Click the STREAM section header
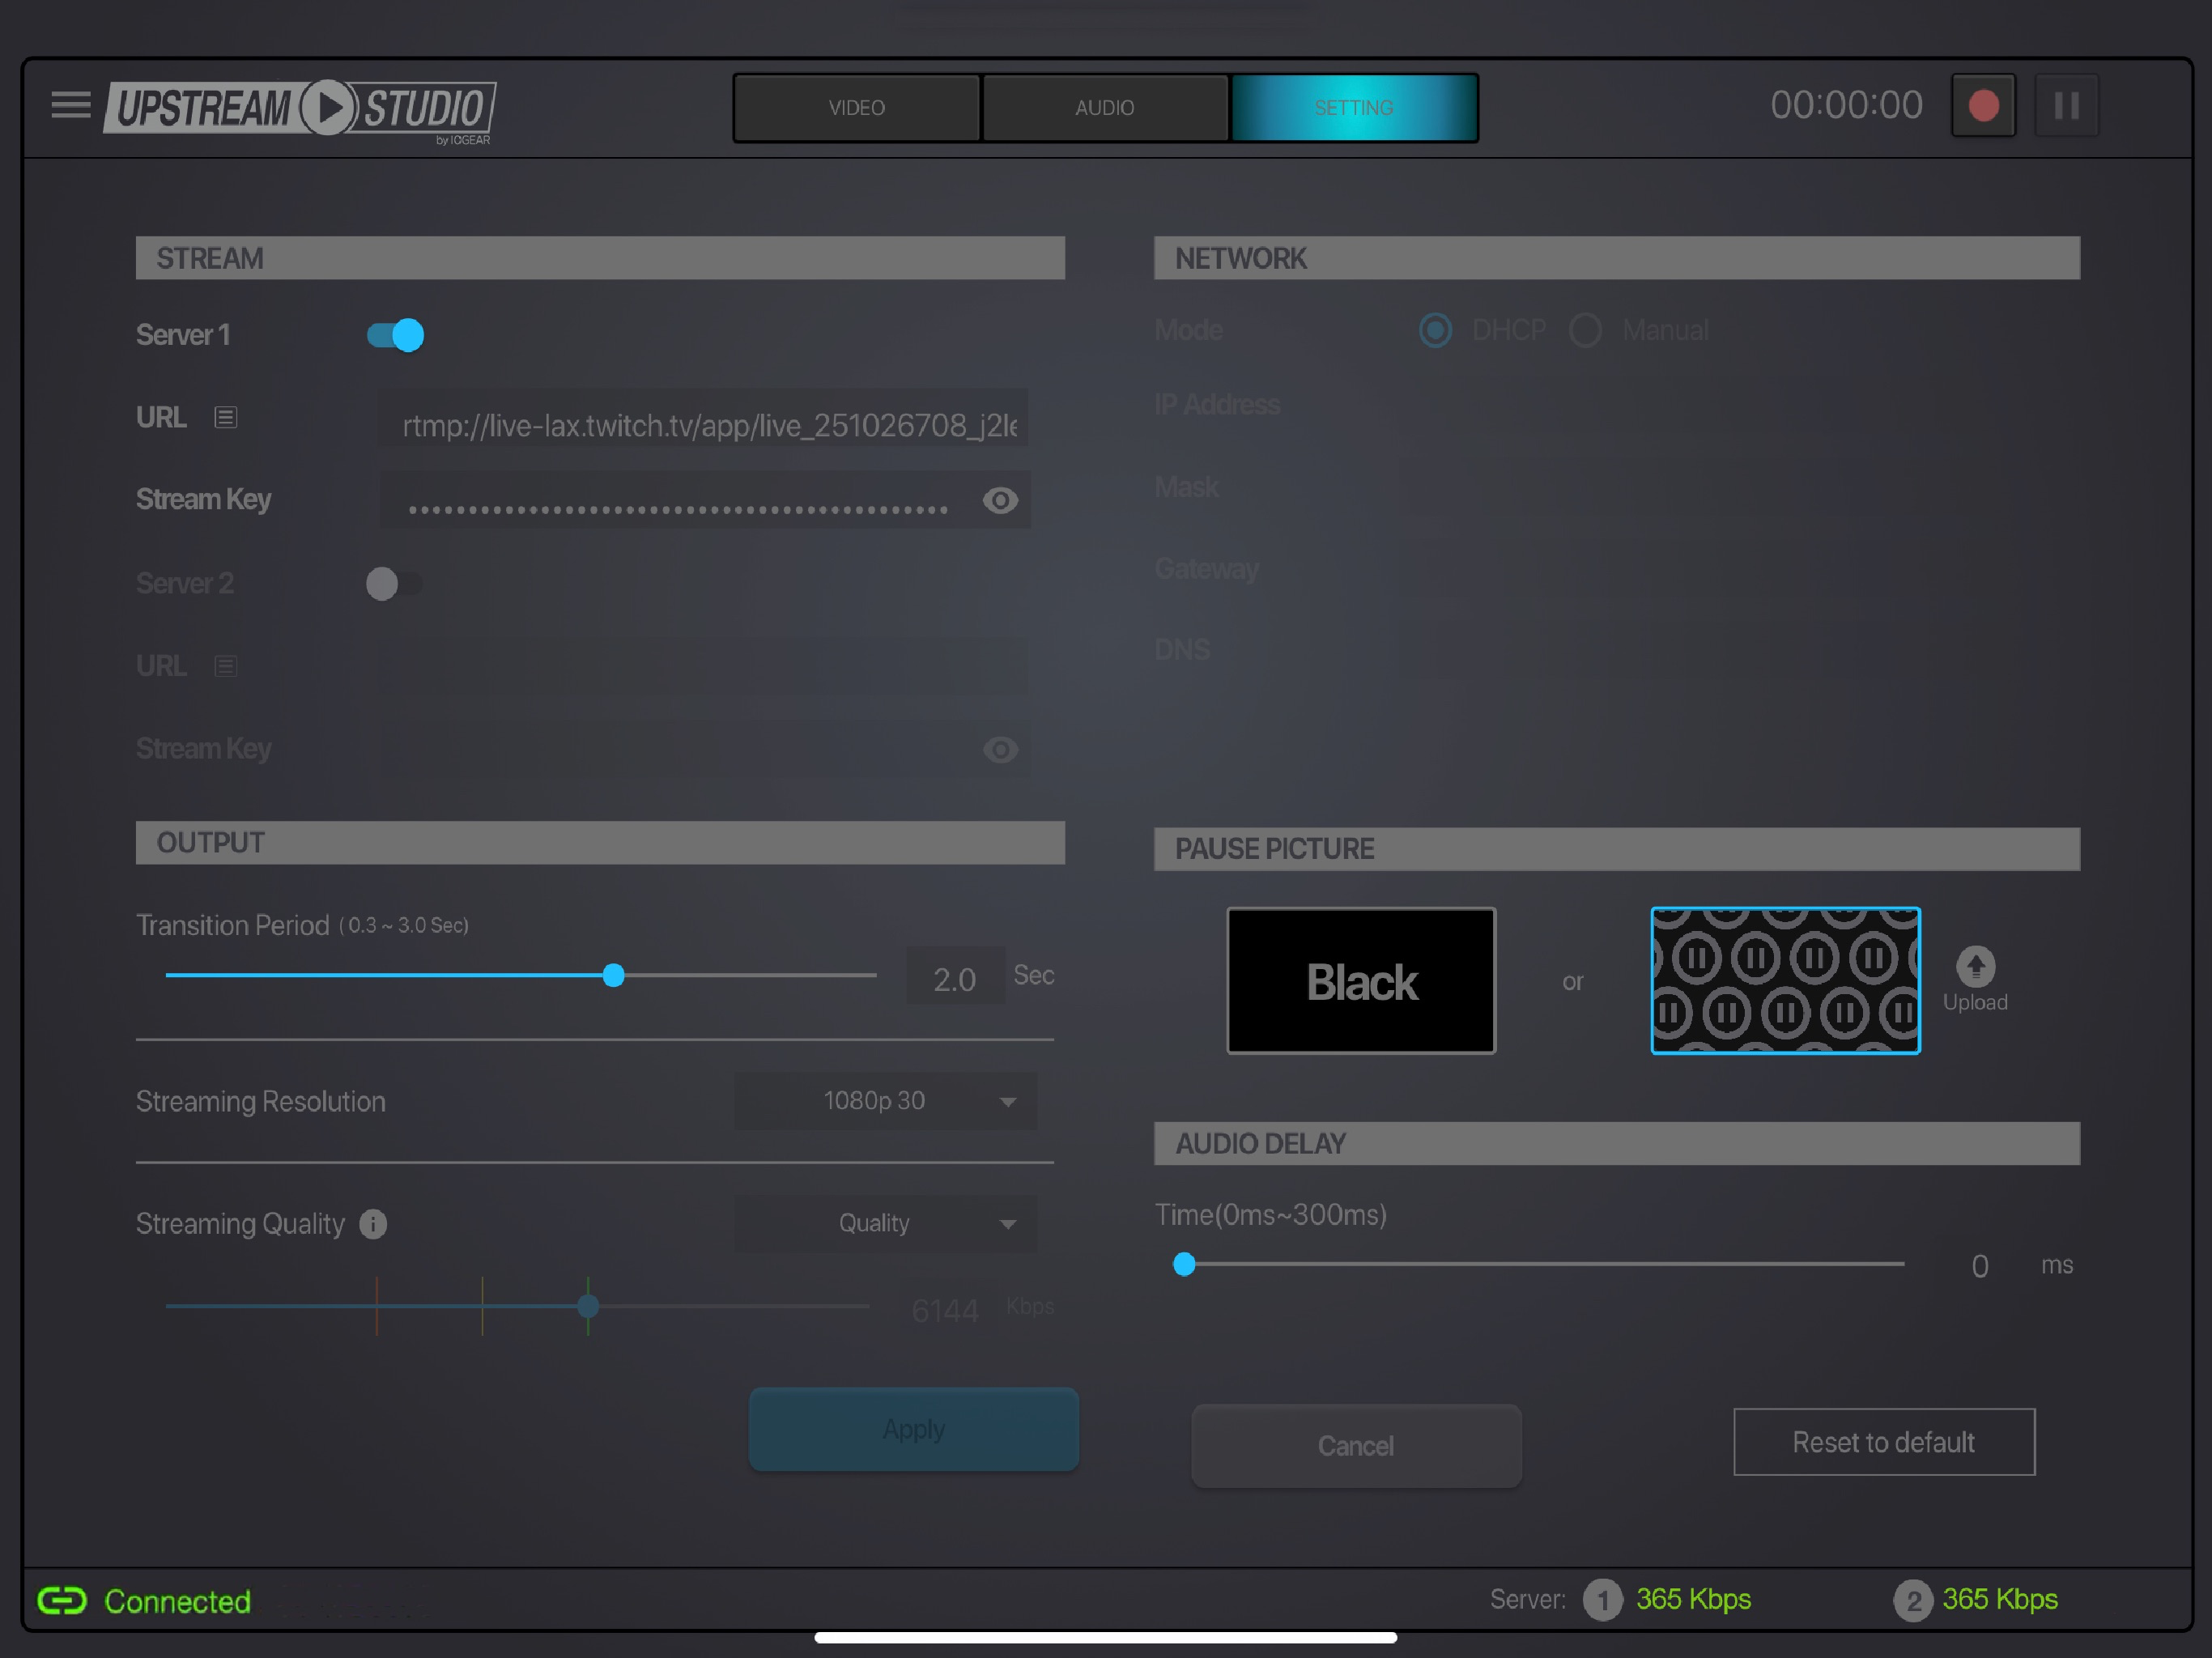2212x1658 pixels. [600, 258]
